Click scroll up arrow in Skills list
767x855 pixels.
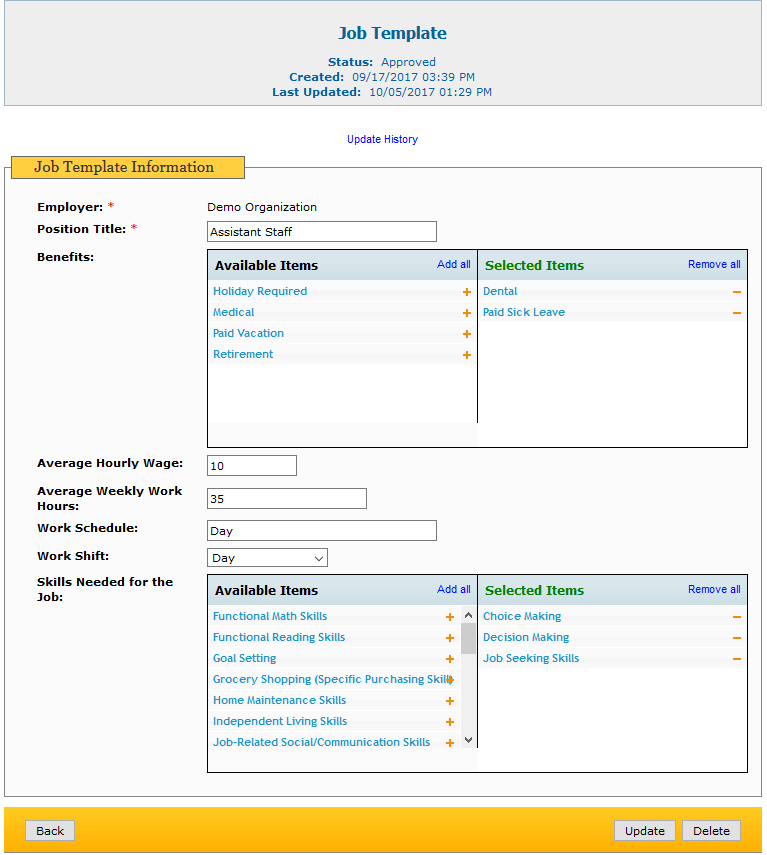point(468,615)
